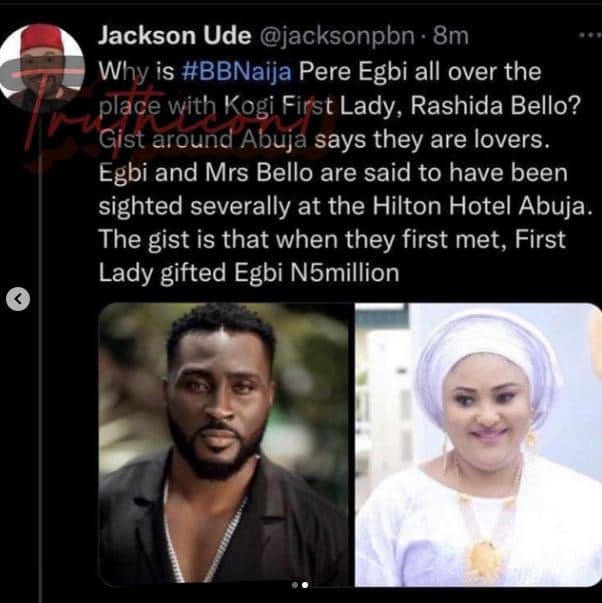Open the @jacksonpbn handle link

337,36
